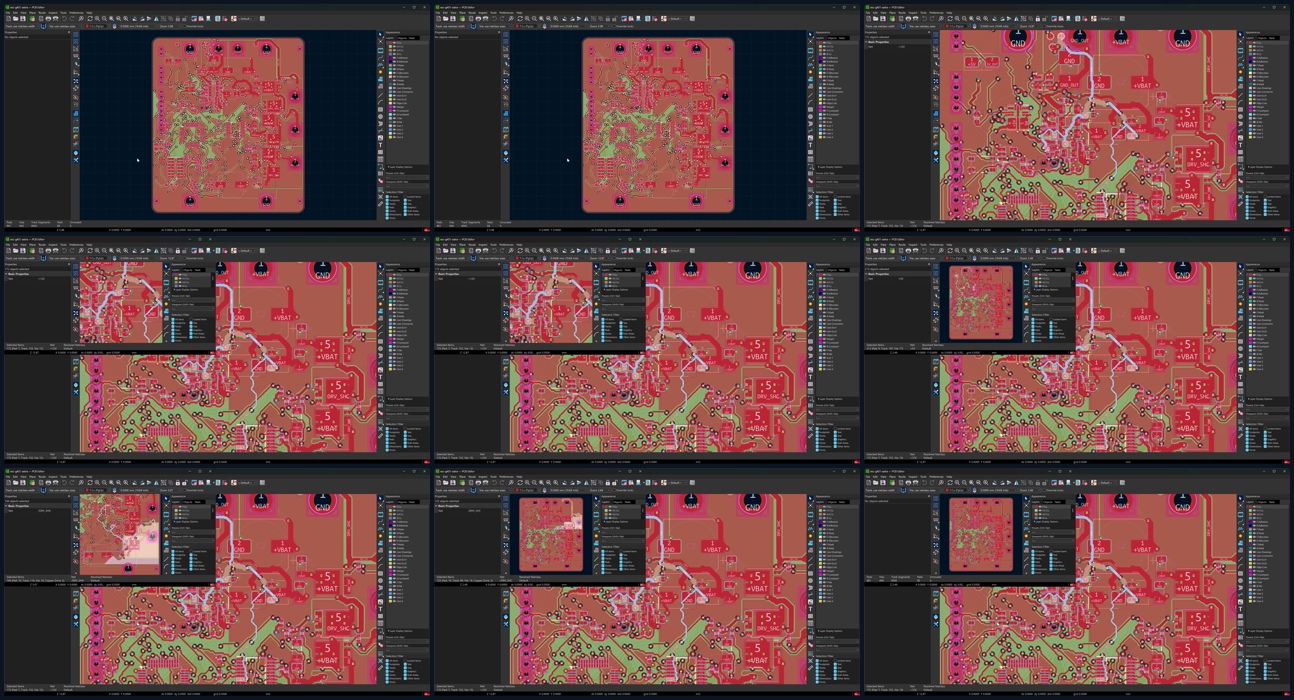Click Print icon in top-middle window toolbar
1294x700 pixels.
coord(478,18)
